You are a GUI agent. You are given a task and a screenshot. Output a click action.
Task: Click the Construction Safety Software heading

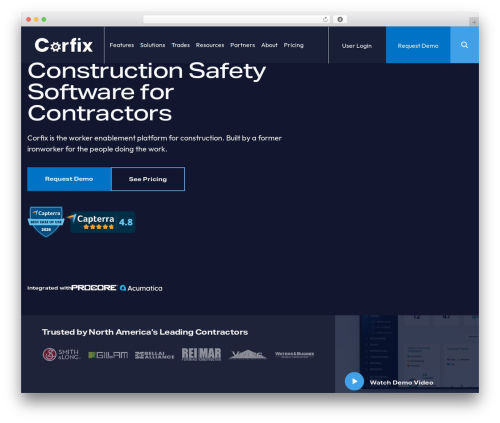[x=147, y=92]
